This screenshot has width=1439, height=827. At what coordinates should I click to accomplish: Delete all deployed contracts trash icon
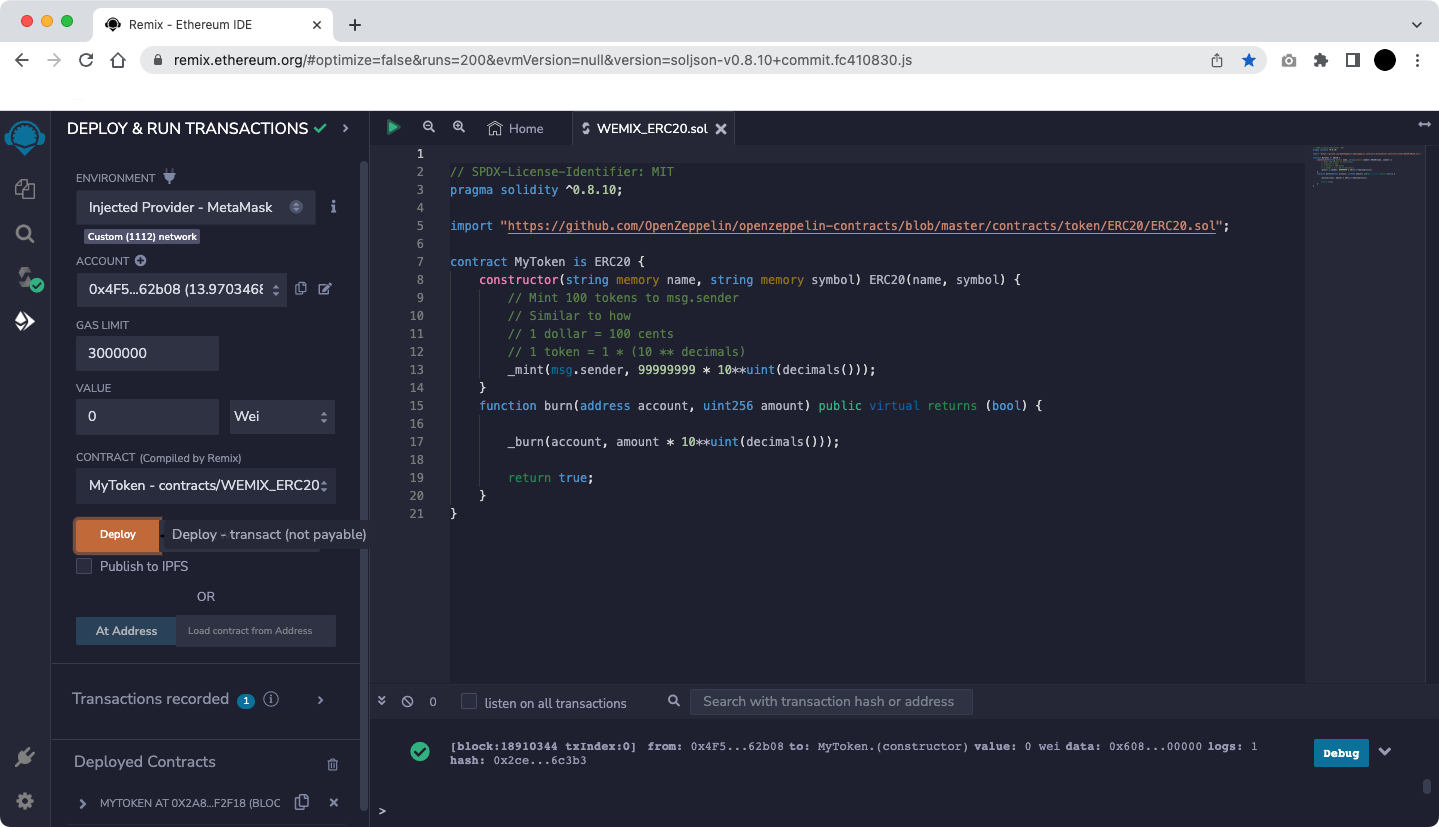[x=333, y=764]
